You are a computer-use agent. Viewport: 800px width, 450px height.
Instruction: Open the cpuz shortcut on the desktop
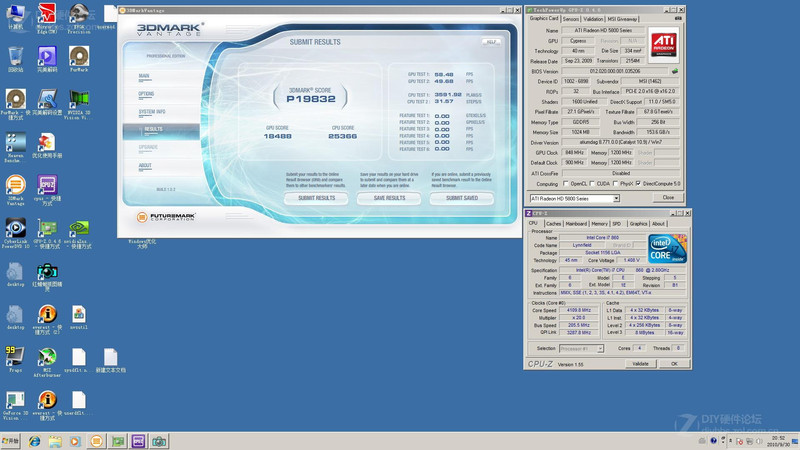tap(47, 190)
